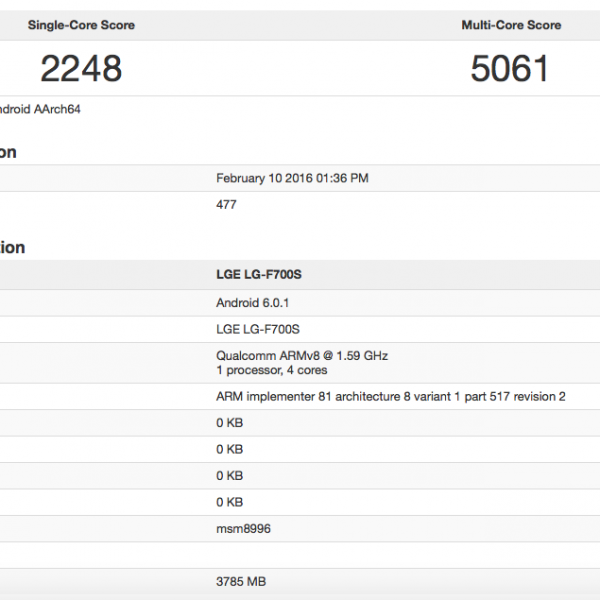Click the second 0 KB cache value

[x=229, y=449]
